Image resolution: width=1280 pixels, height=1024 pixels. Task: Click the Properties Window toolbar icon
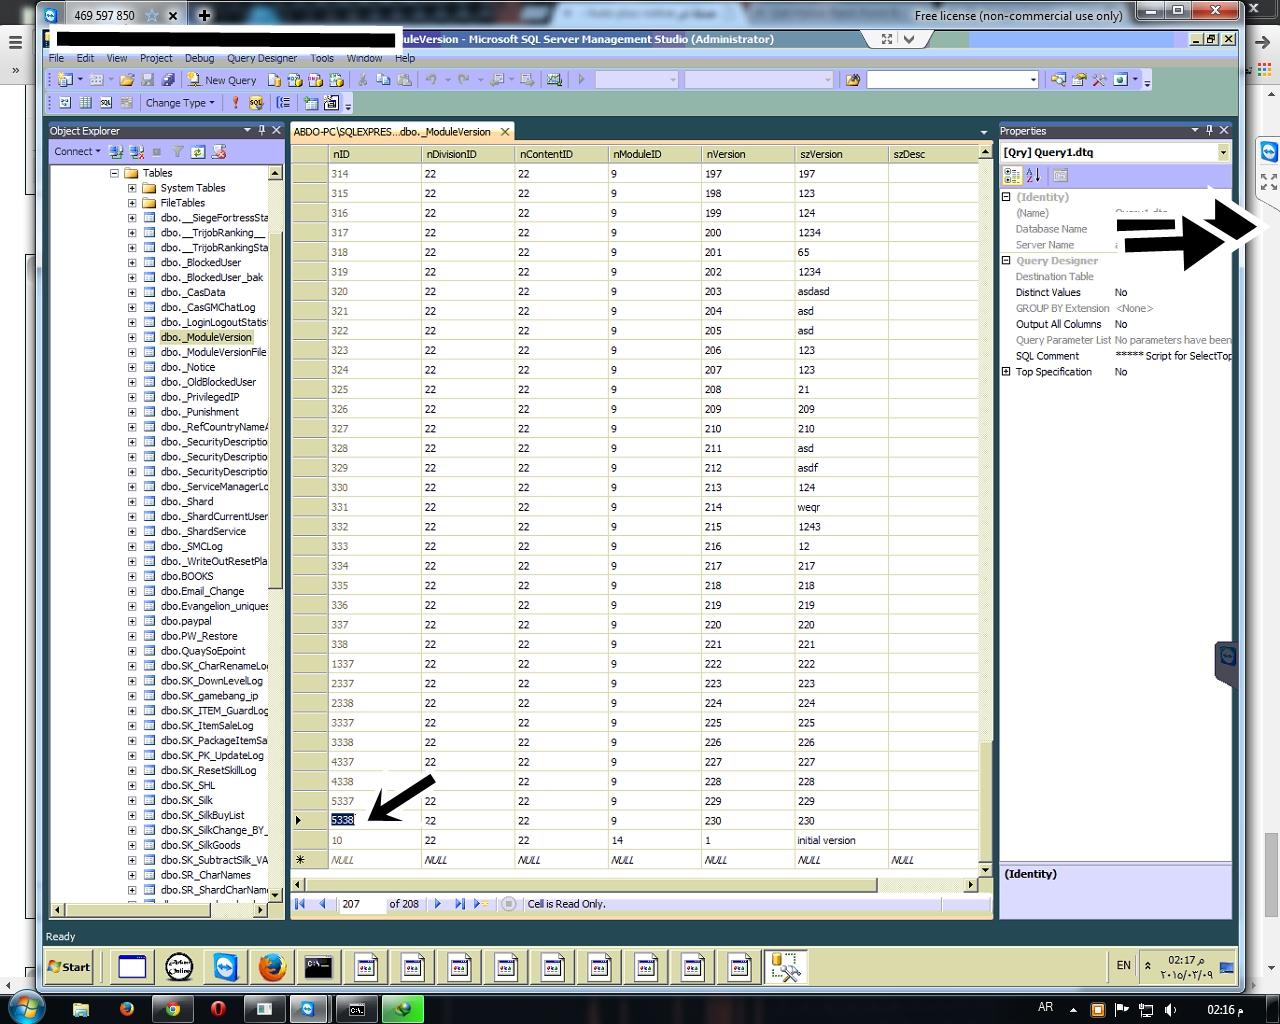[x=1079, y=80]
